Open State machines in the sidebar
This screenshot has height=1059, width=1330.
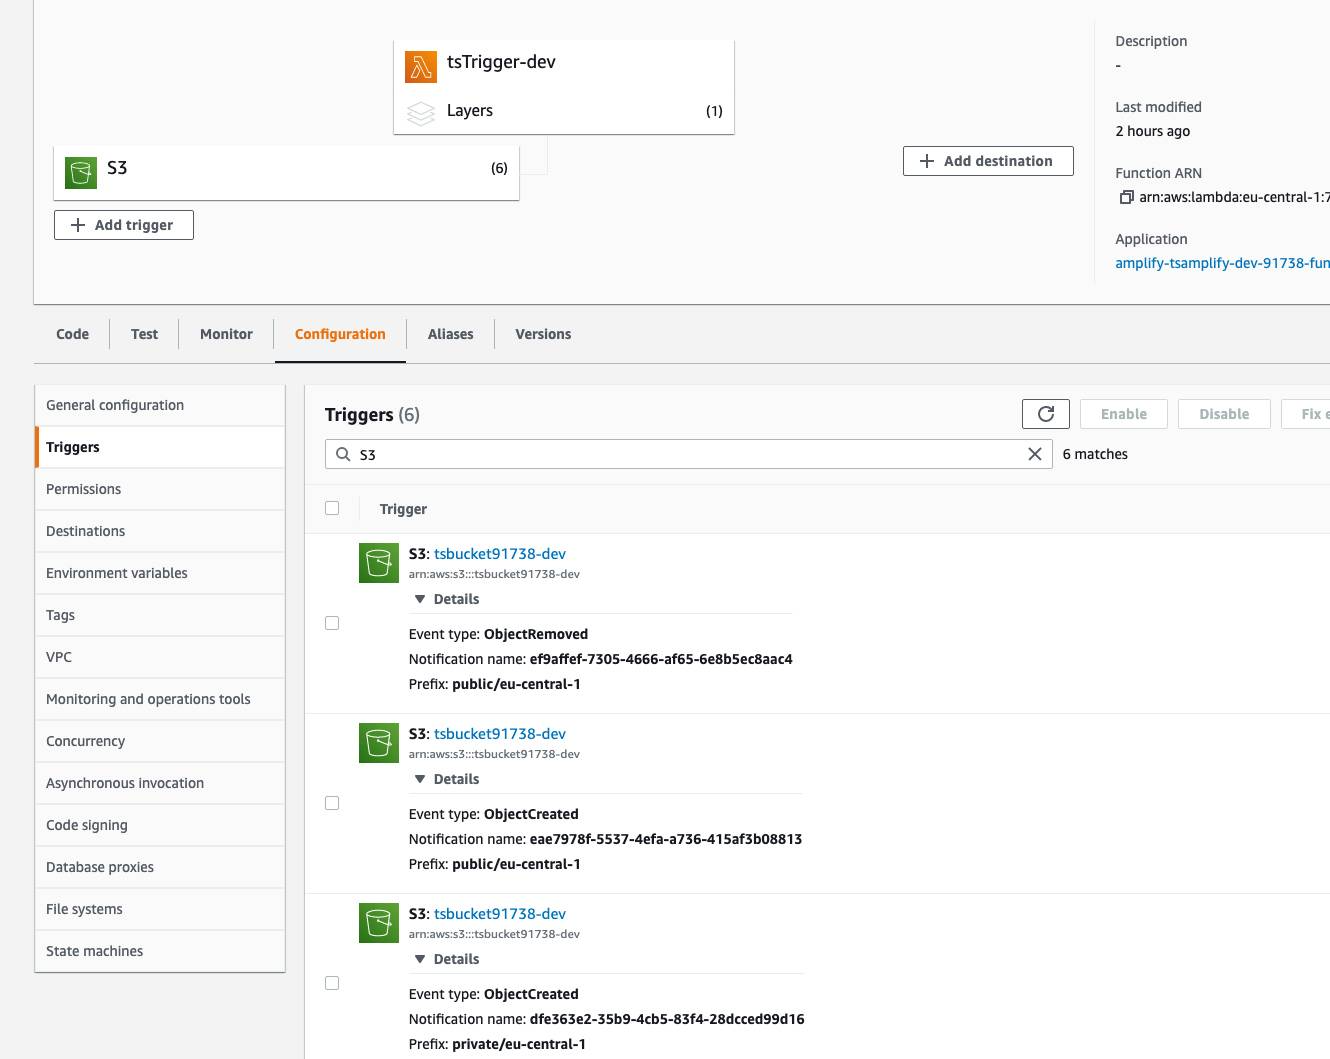click(160, 951)
